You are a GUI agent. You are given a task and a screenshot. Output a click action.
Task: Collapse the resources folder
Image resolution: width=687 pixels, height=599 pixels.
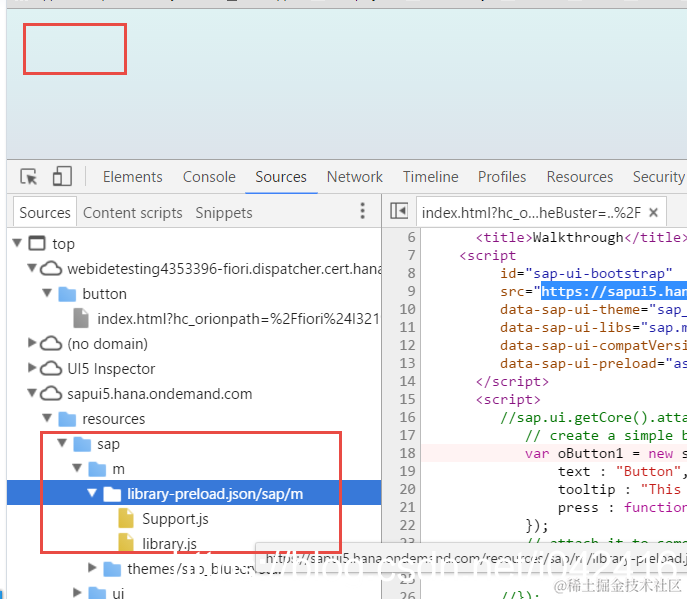[47, 418]
